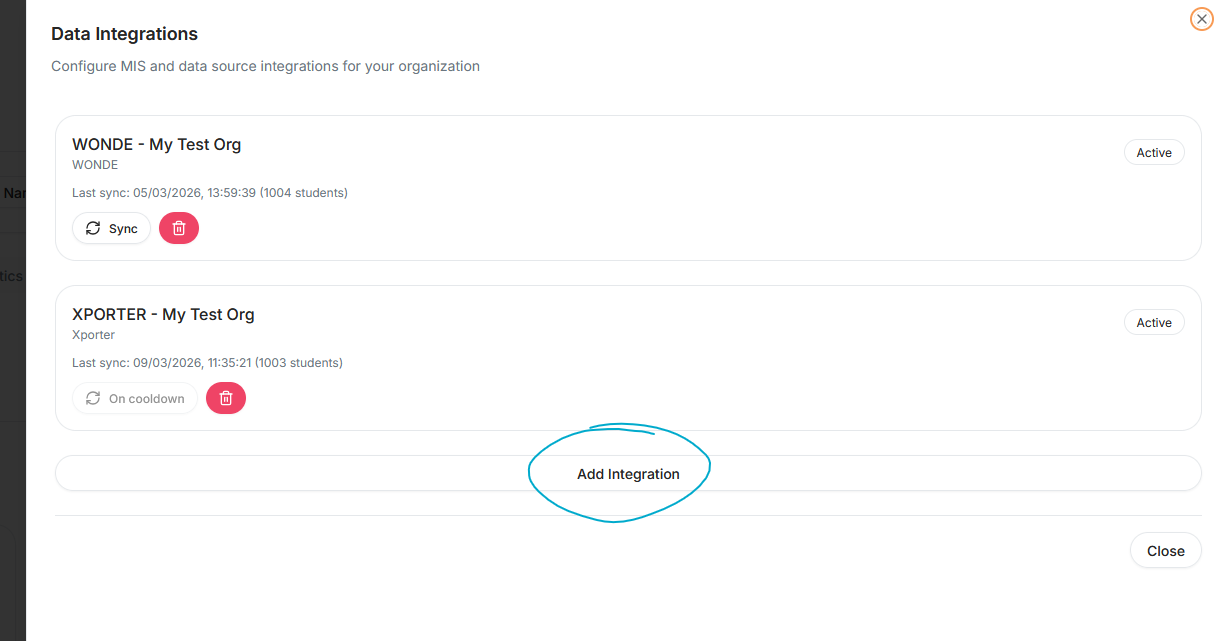This screenshot has height=641, width=1217.
Task: Click the Xporter provider label under title
Action: pos(93,335)
